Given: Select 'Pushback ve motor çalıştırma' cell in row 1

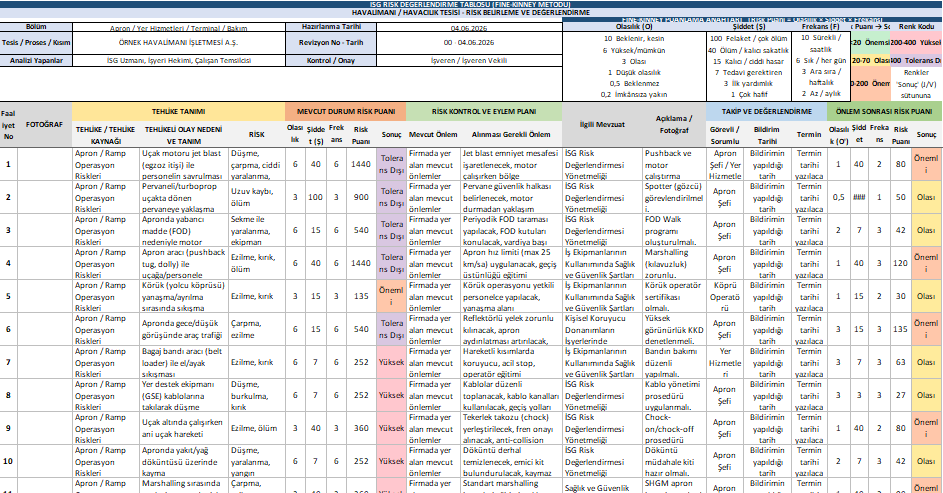Looking at the screenshot, I should [x=674, y=164].
